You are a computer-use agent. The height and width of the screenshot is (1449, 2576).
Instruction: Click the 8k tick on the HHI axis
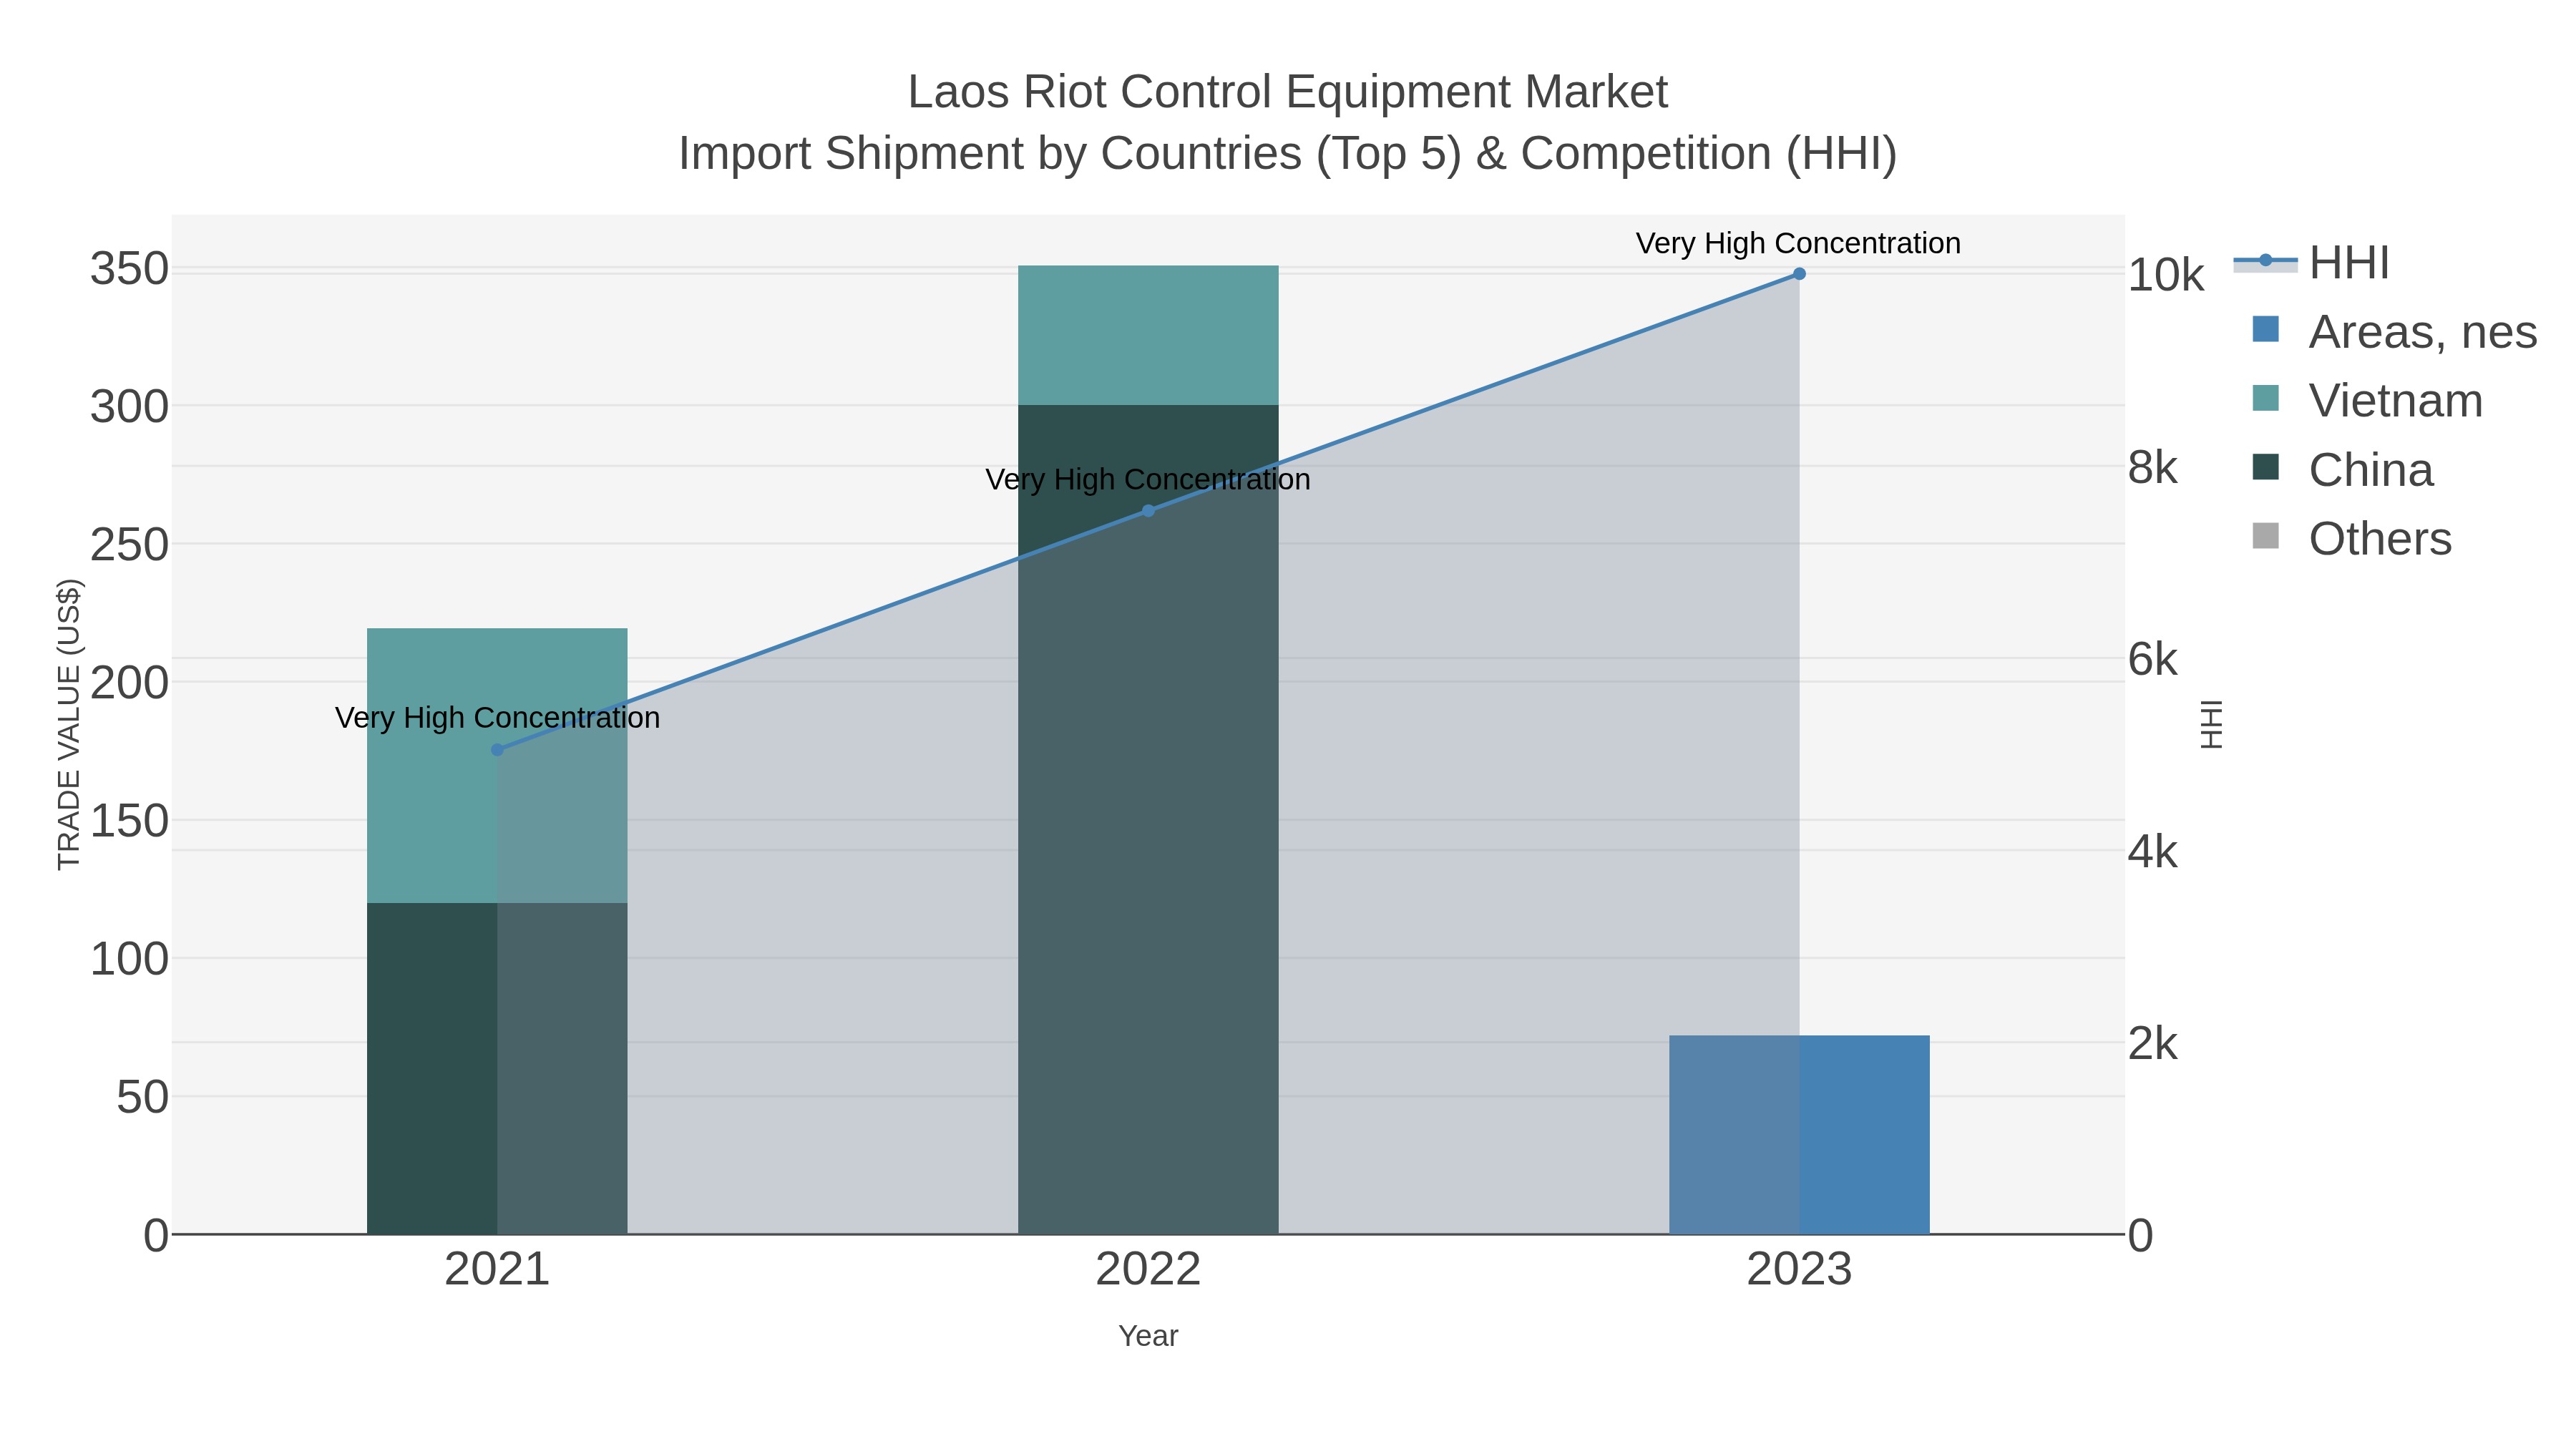(x=2152, y=467)
